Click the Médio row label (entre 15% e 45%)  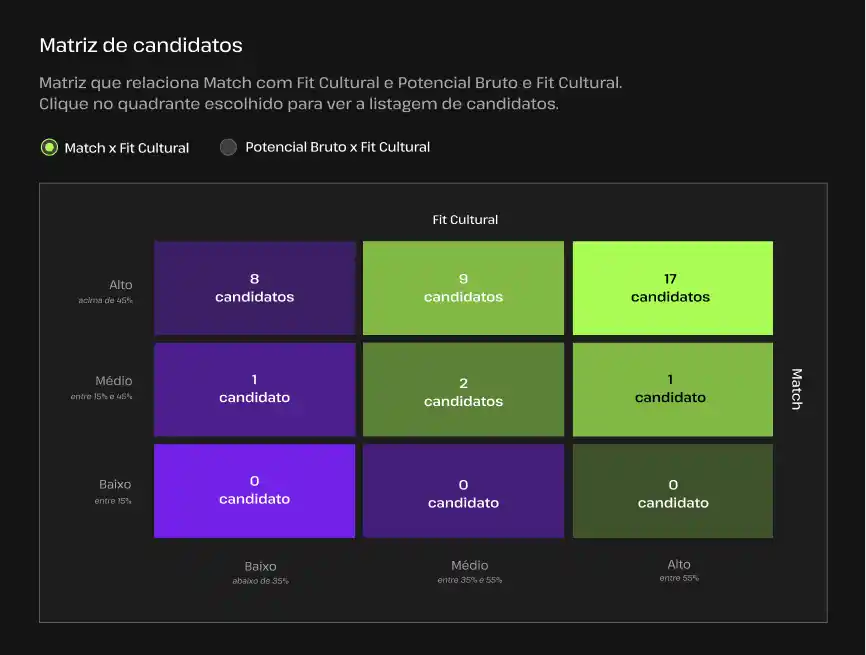point(114,382)
